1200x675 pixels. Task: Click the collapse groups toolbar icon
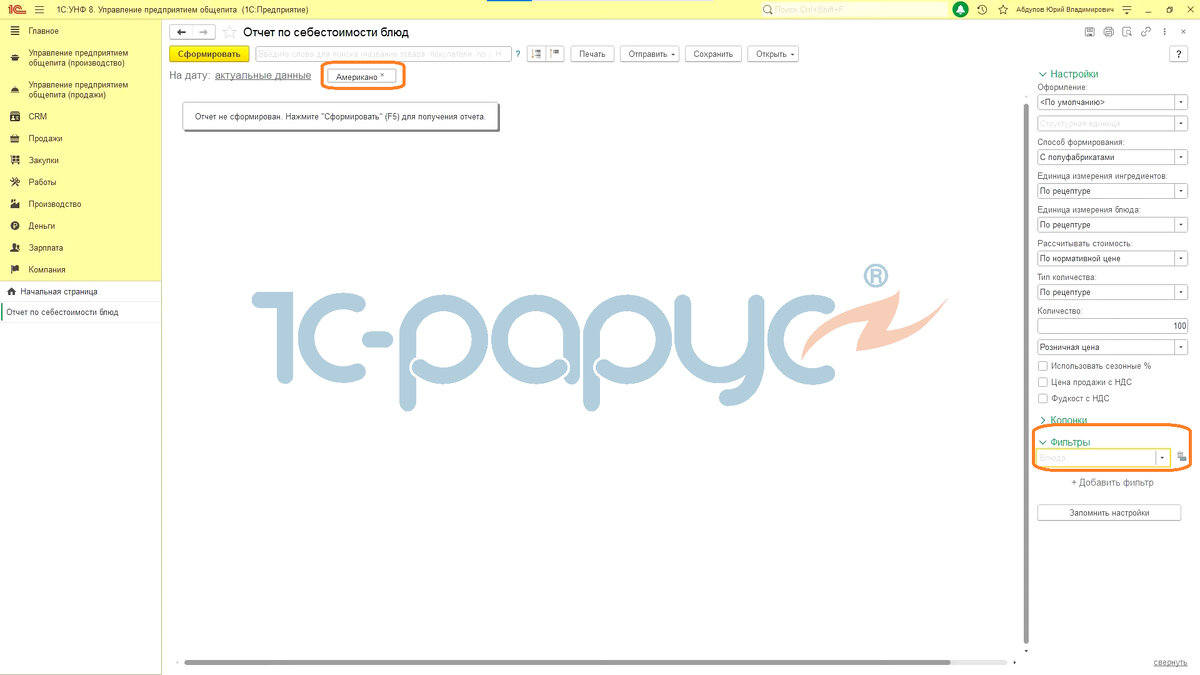[555, 54]
